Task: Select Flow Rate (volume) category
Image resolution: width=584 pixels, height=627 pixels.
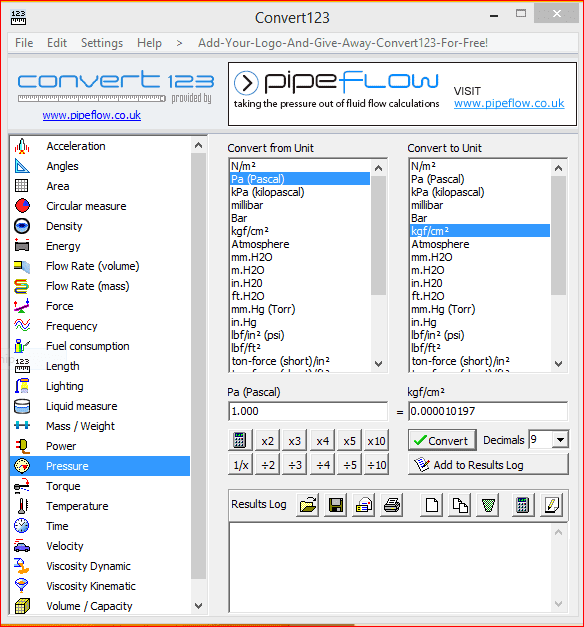Action: coord(100,266)
